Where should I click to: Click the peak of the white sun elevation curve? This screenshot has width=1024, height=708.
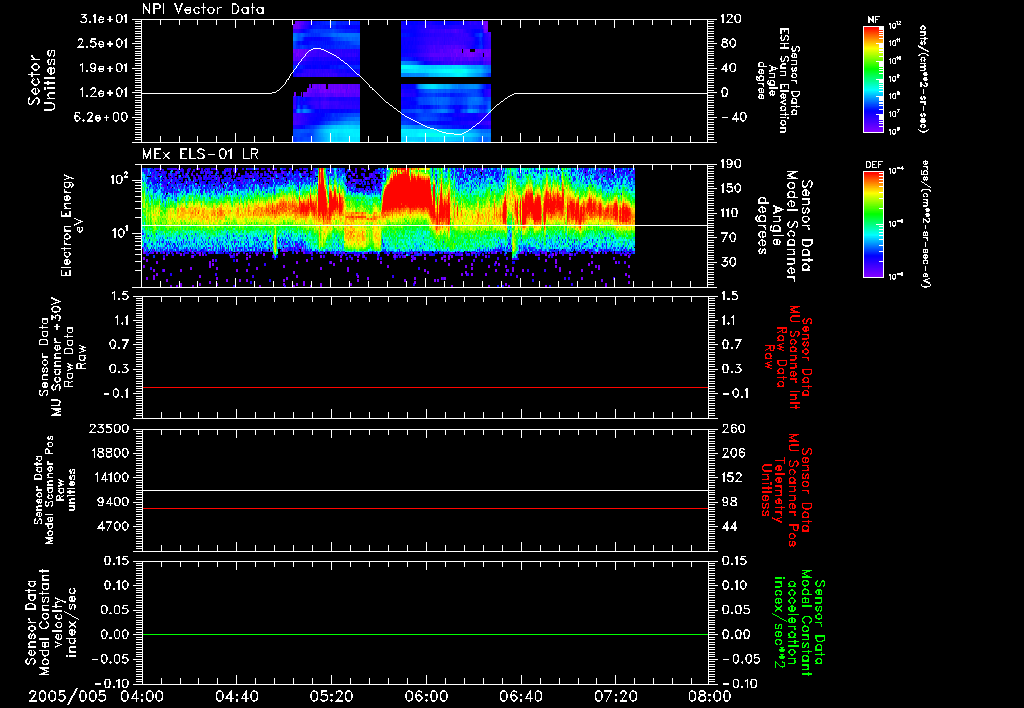tap(318, 48)
